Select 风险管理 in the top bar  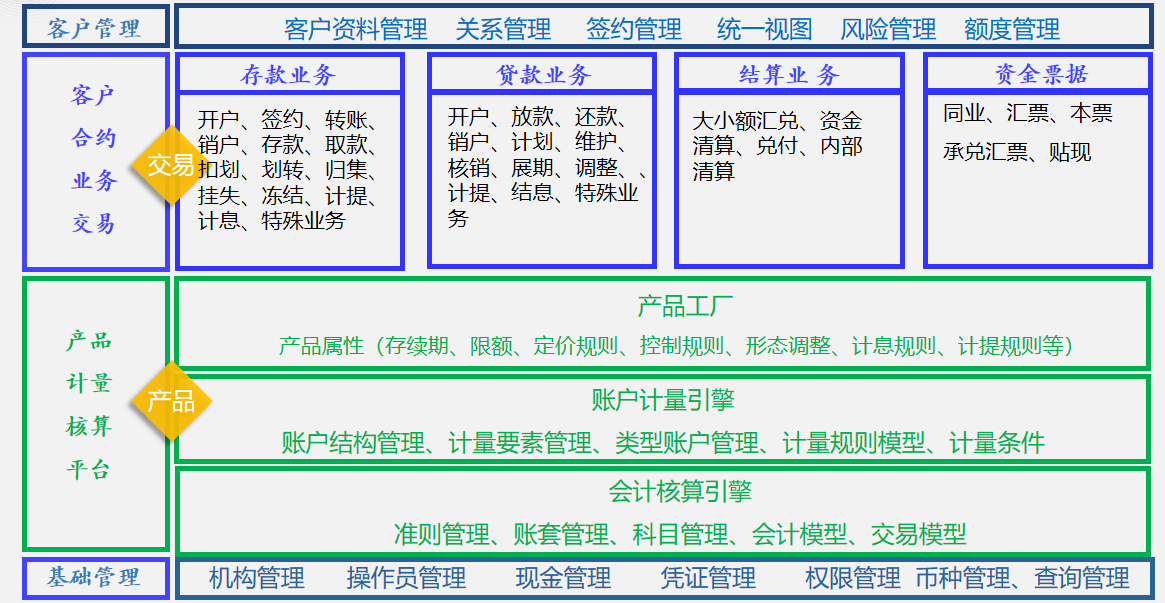point(888,29)
